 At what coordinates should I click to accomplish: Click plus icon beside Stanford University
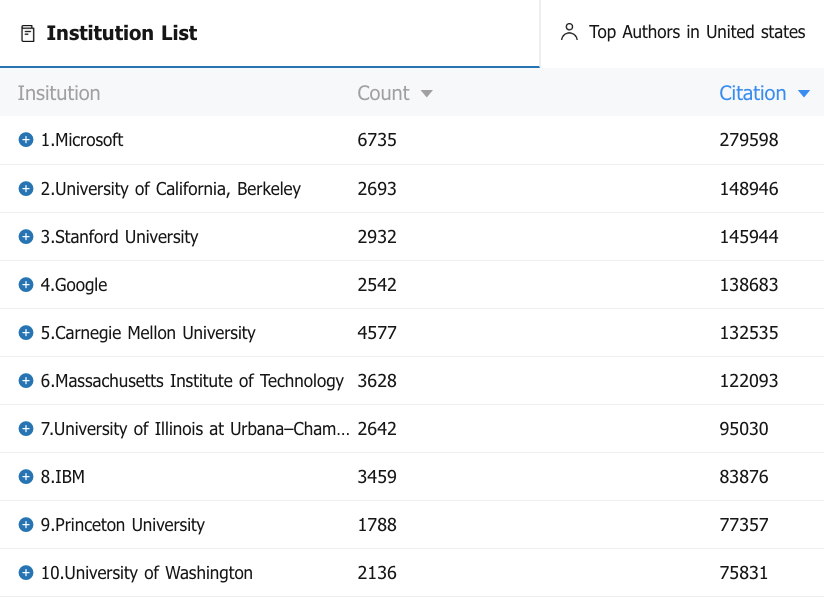point(26,236)
